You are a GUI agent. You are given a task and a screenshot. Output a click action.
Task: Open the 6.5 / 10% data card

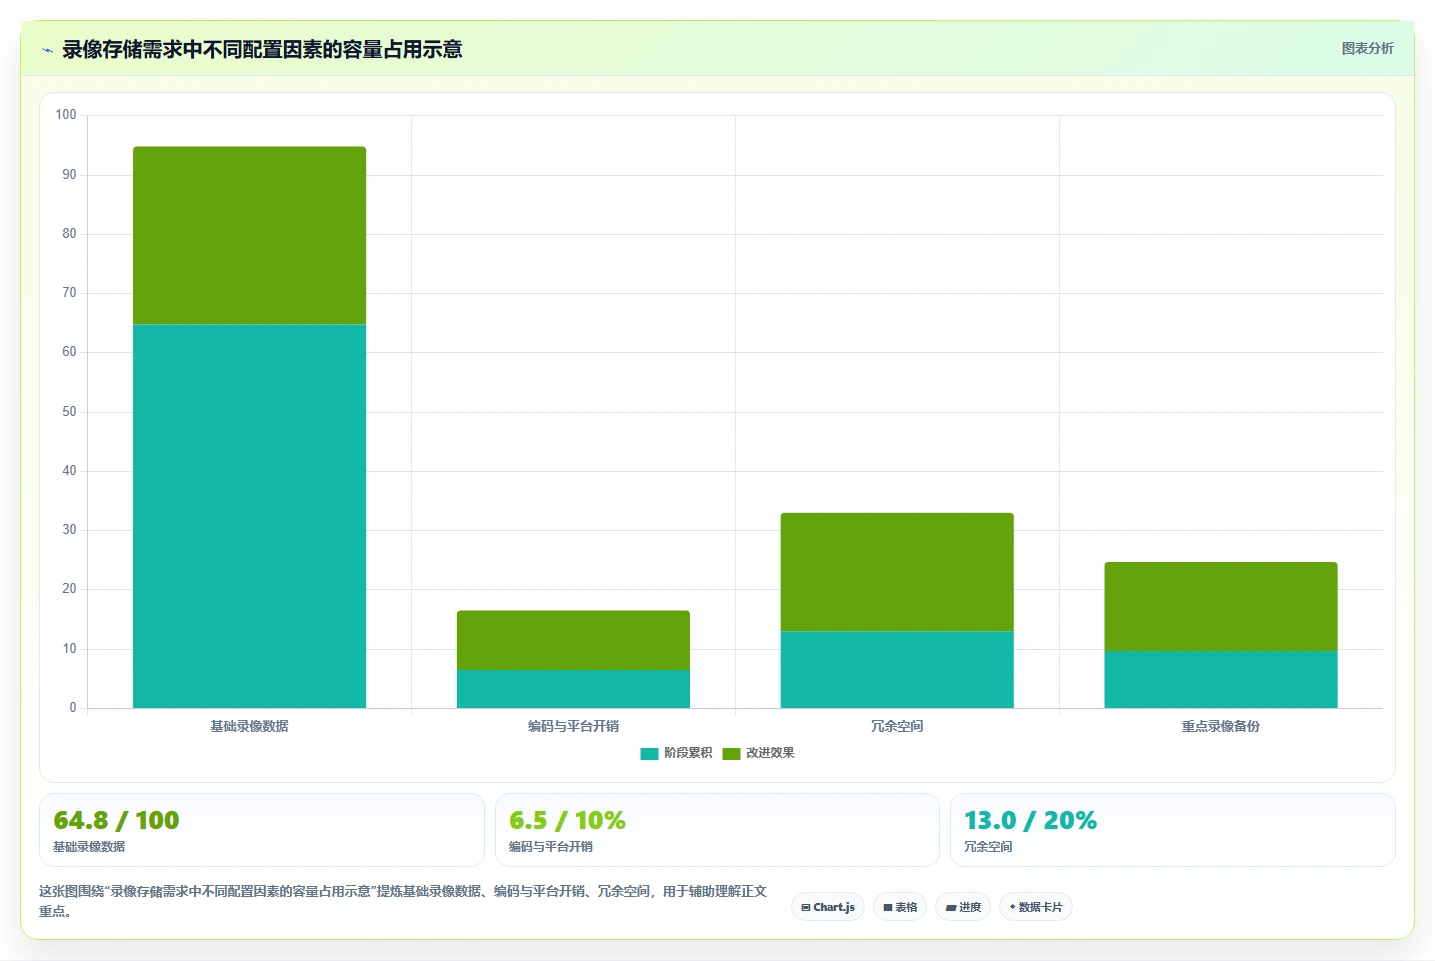point(717,830)
